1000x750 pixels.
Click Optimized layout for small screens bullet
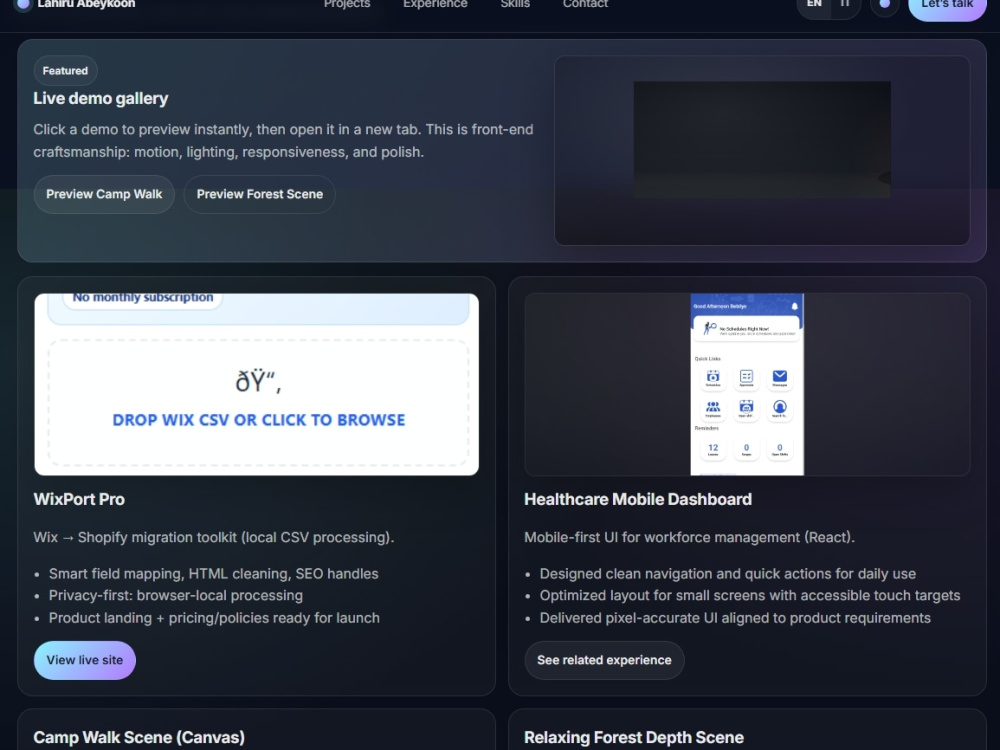click(750, 596)
